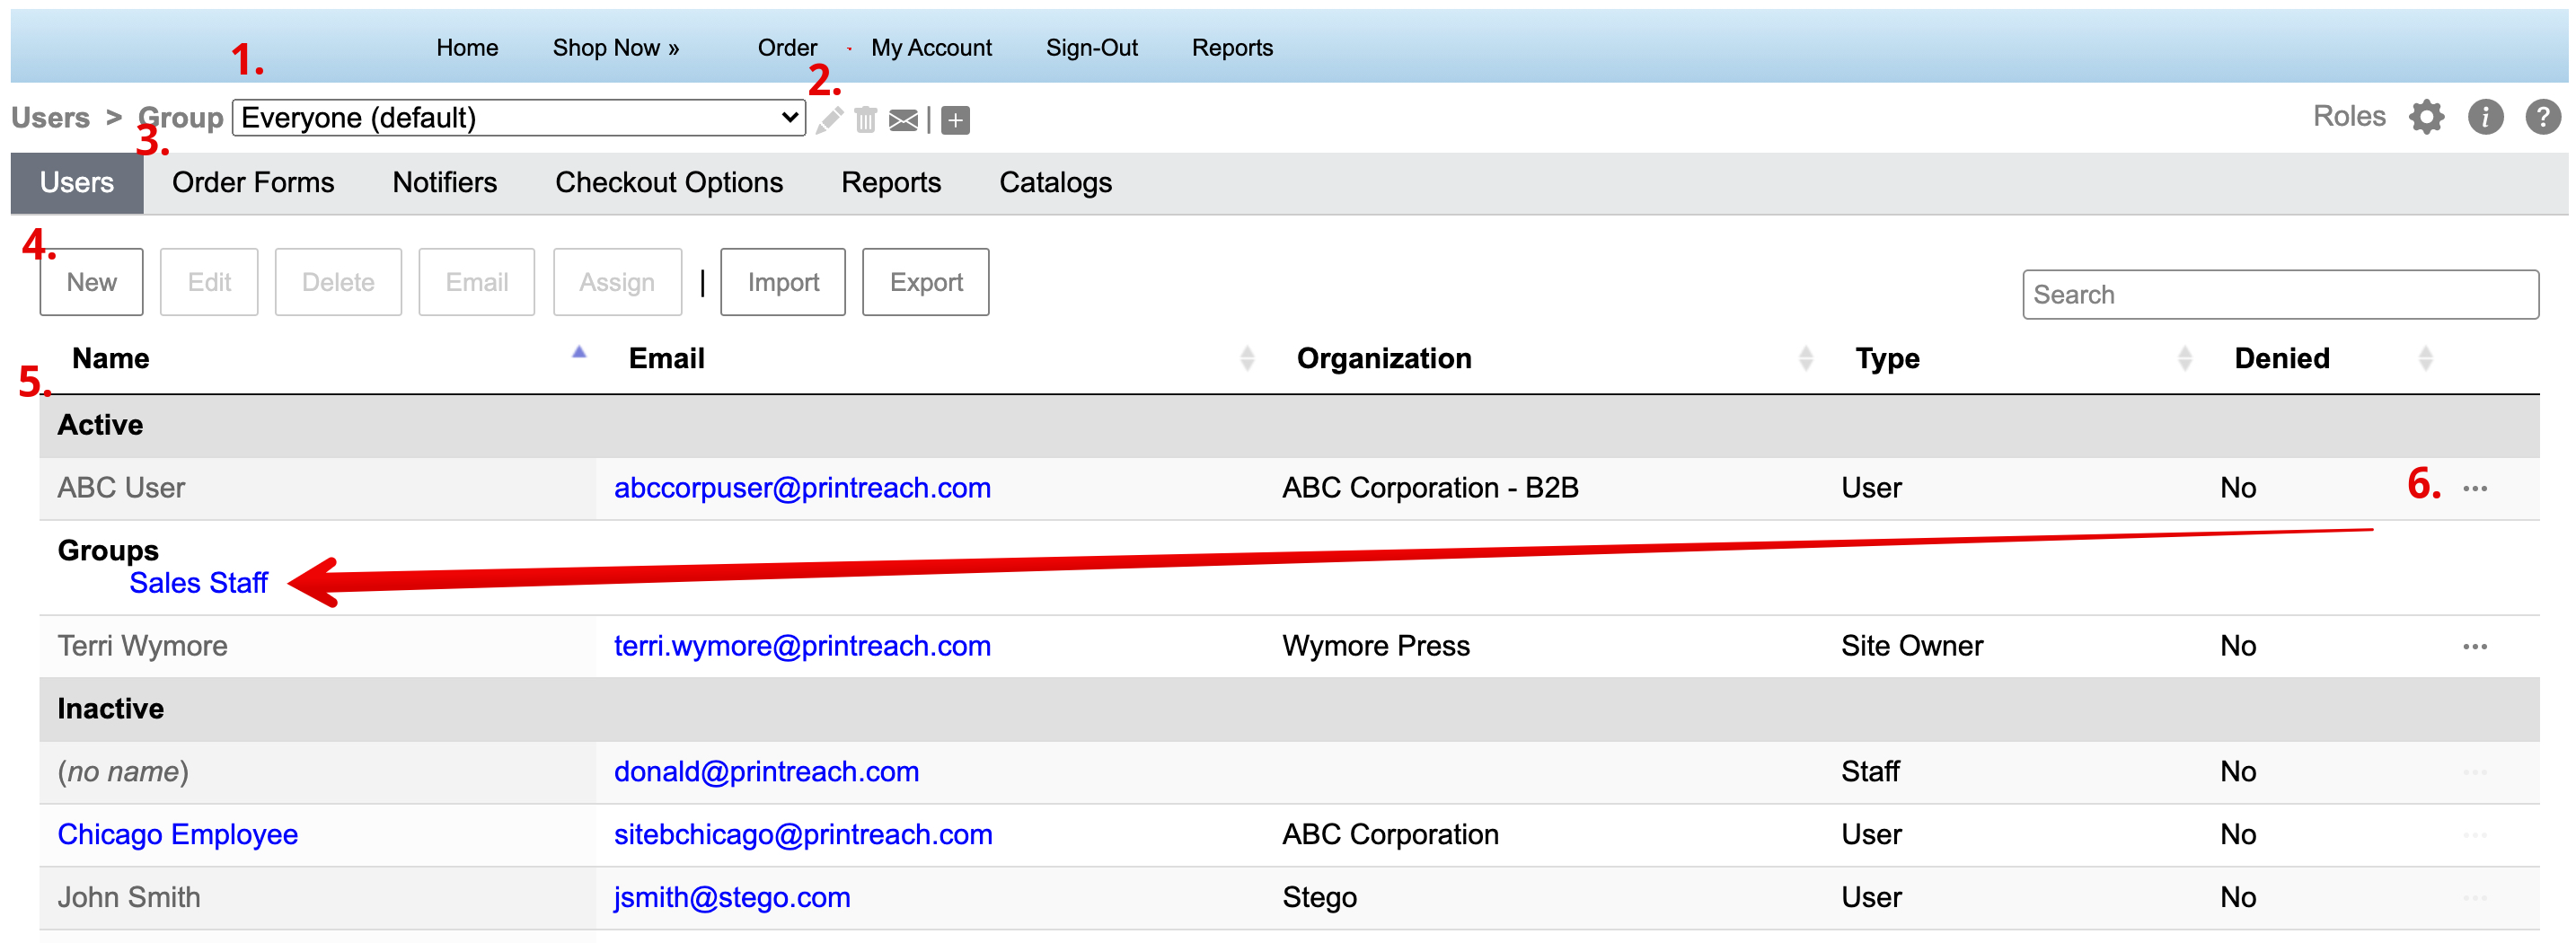Select the Terri Wymore name cell
Image resolution: width=2576 pixels, height=943 pixels.
click(x=318, y=647)
